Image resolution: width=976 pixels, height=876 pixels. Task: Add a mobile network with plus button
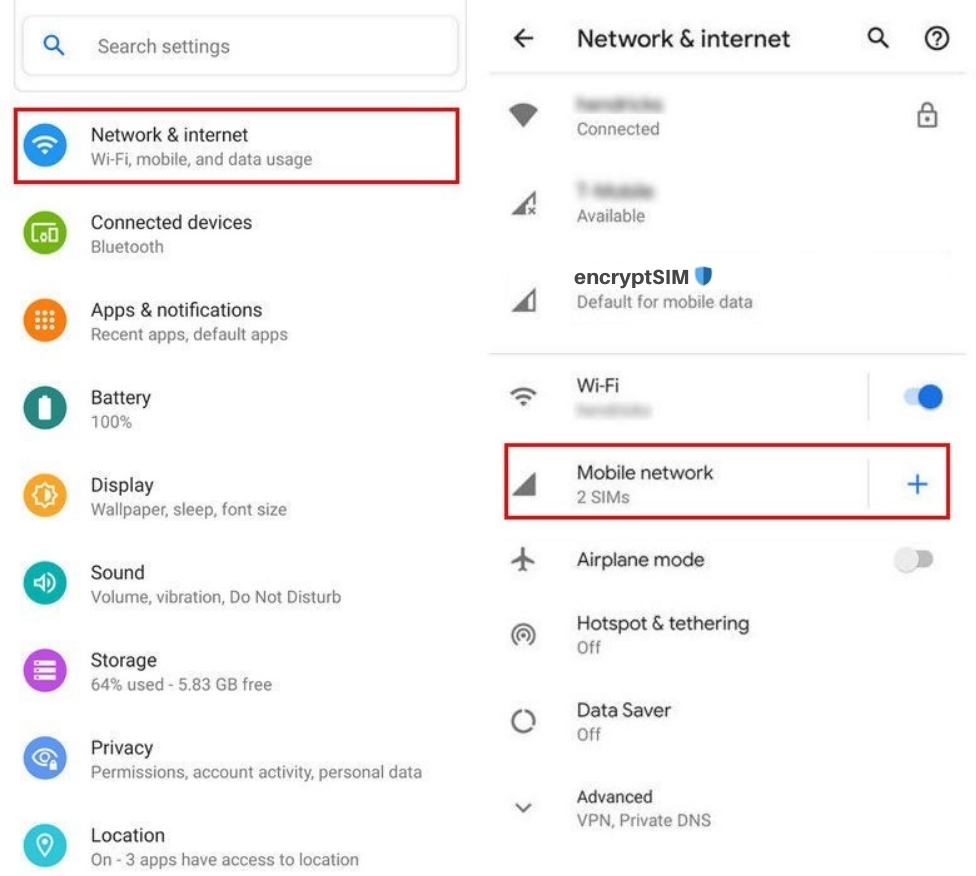coord(916,485)
